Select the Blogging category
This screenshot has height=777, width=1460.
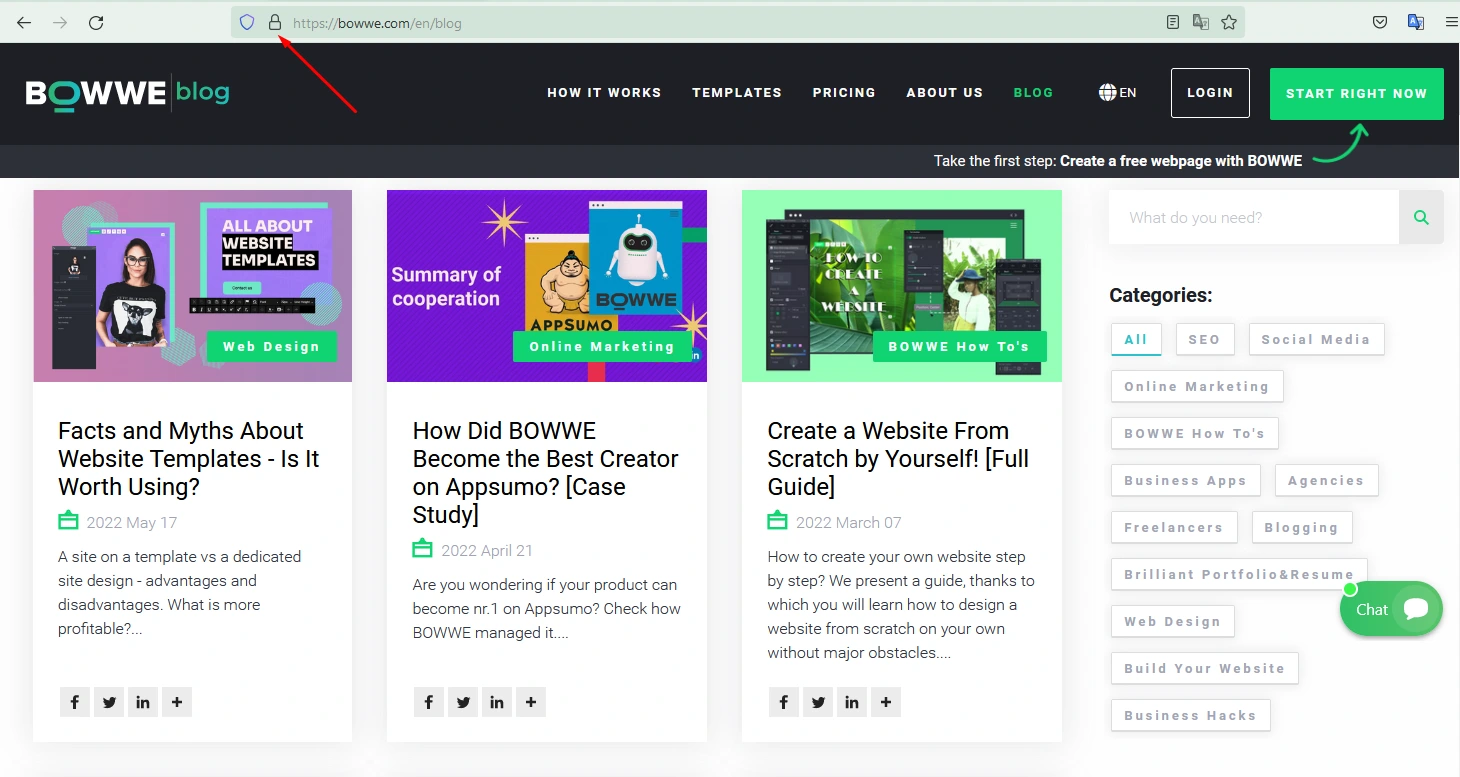click(1301, 527)
